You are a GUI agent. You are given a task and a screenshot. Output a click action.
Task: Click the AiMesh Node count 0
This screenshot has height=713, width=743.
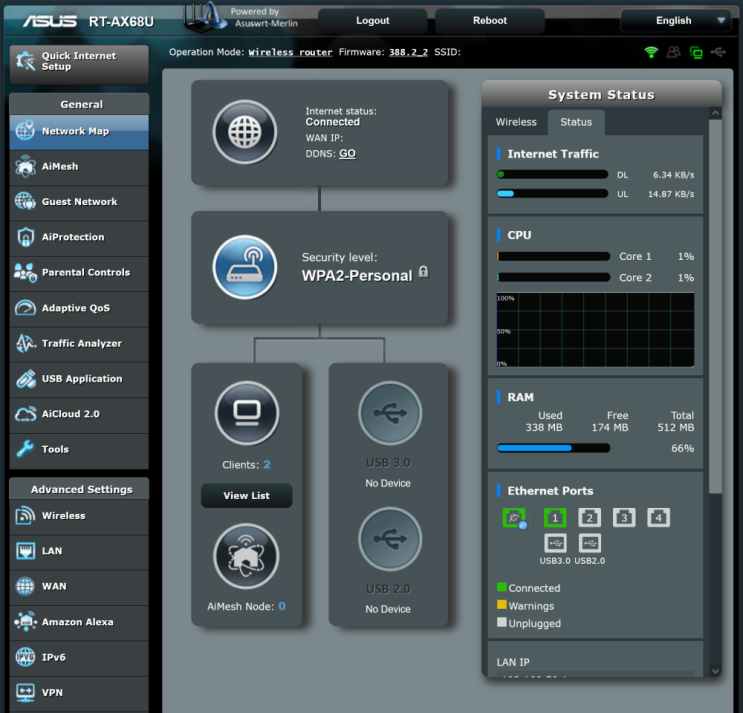coord(282,606)
